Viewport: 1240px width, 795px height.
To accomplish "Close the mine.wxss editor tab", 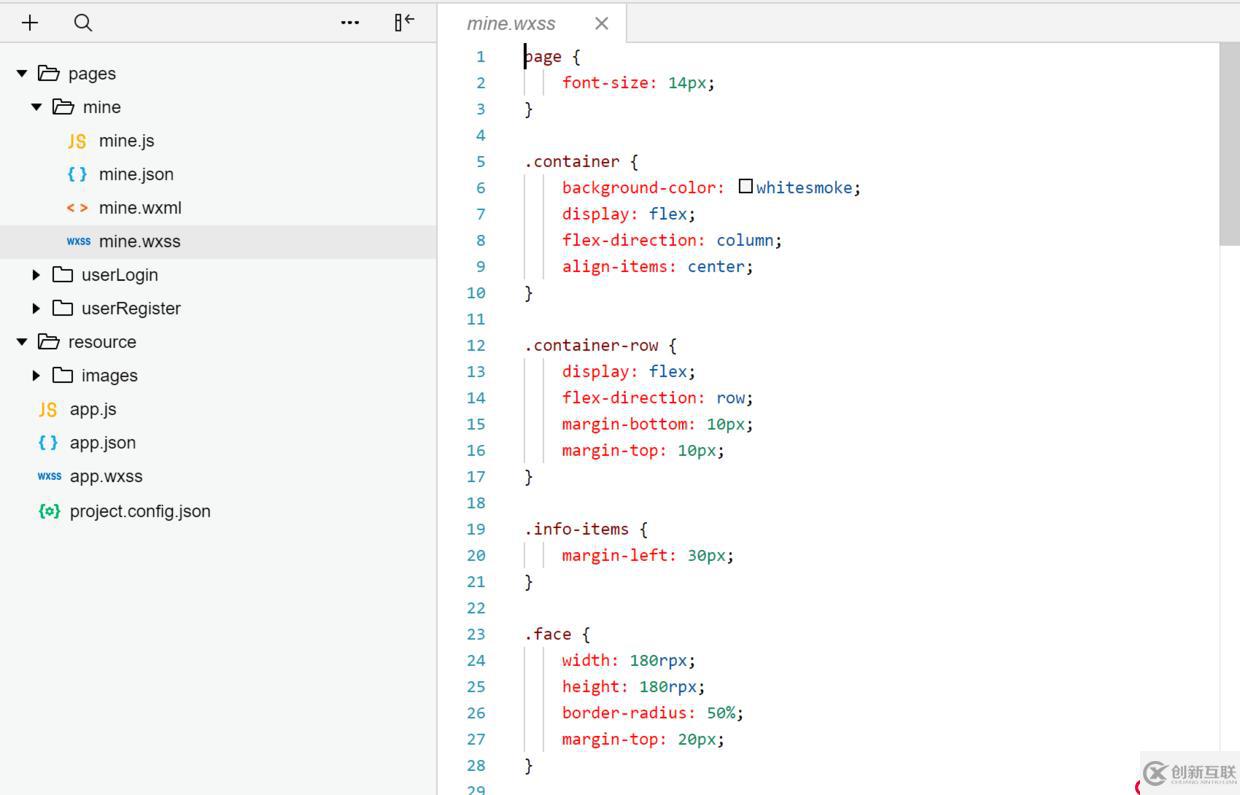I will [601, 23].
